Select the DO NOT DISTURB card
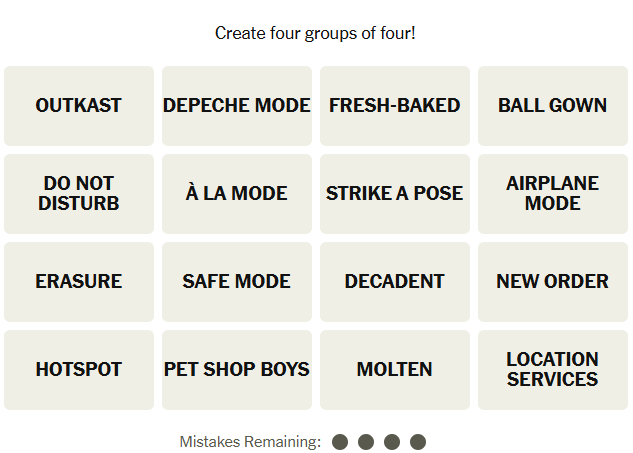This screenshot has height=453, width=633. tap(79, 194)
